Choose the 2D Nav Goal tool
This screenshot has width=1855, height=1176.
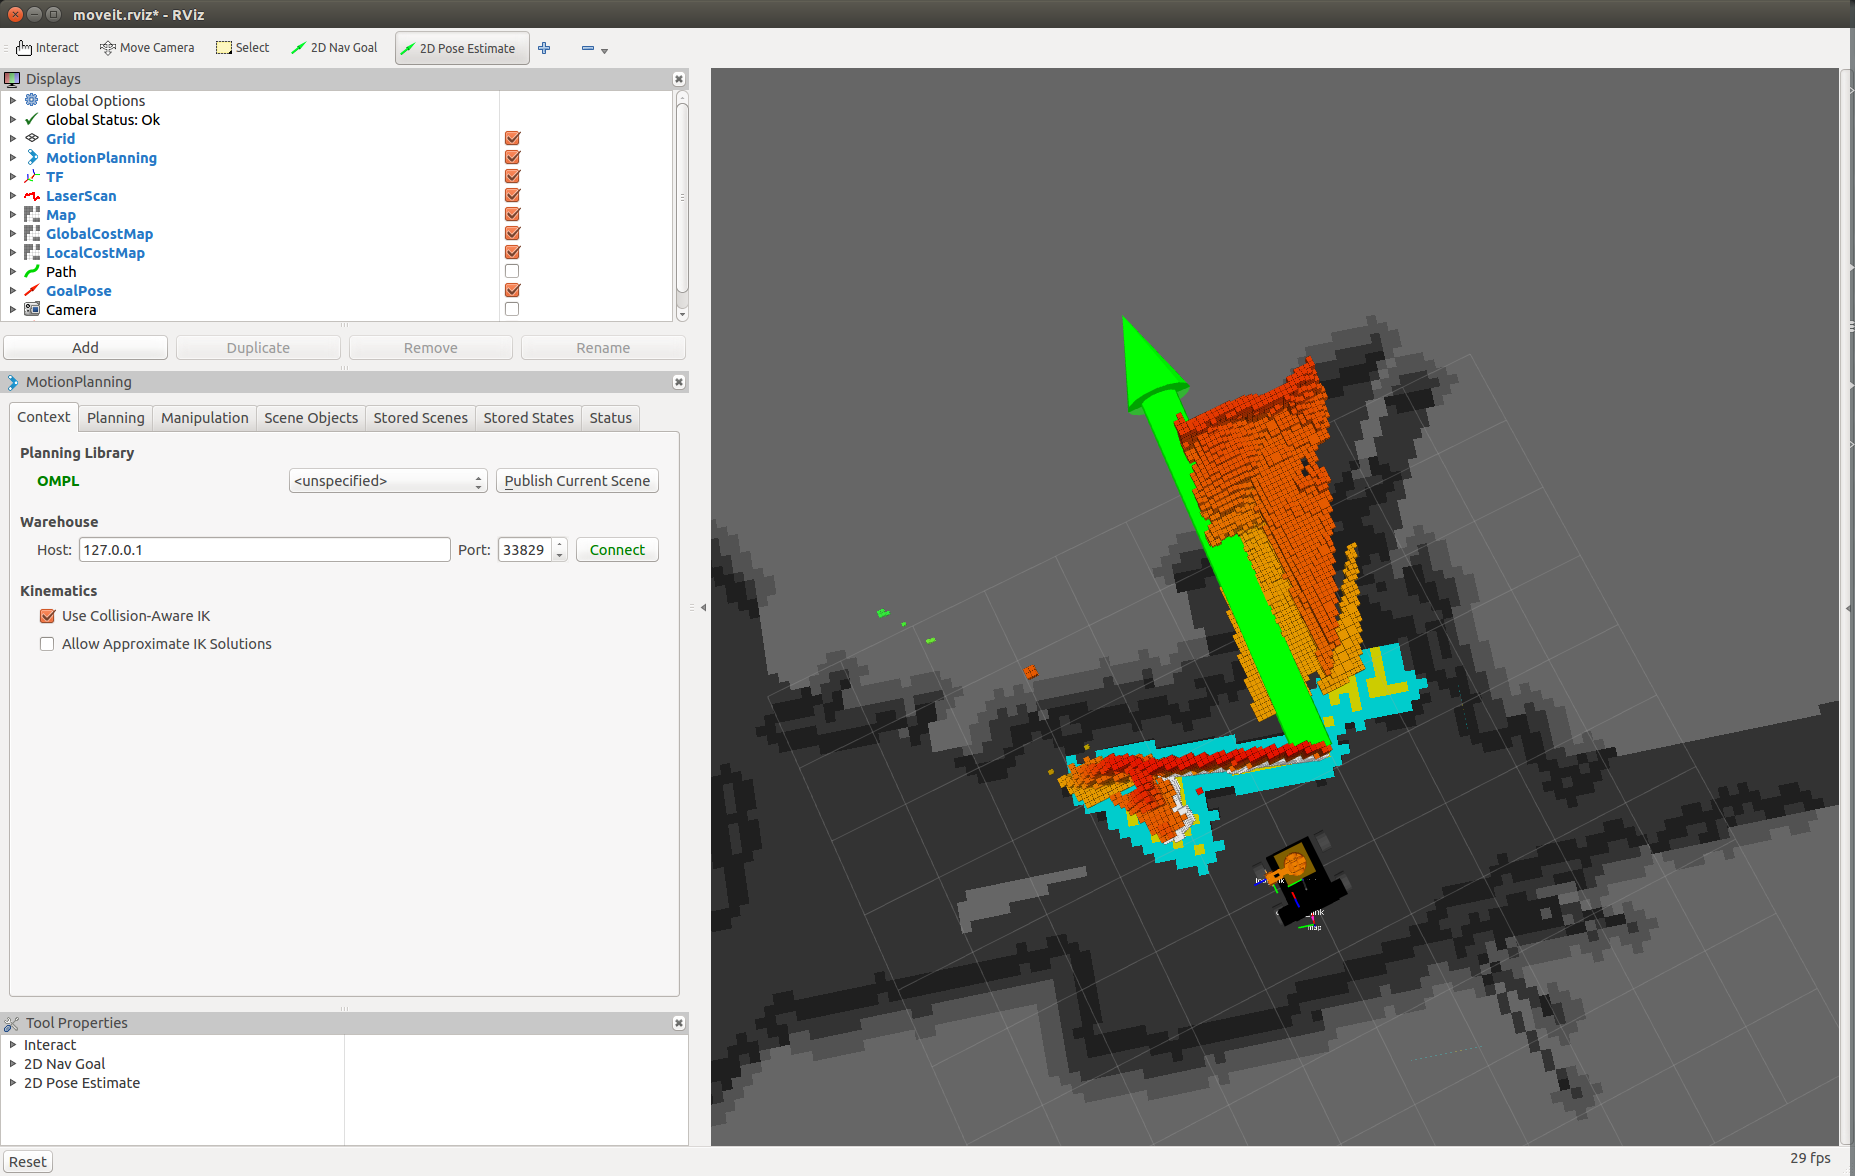334,48
